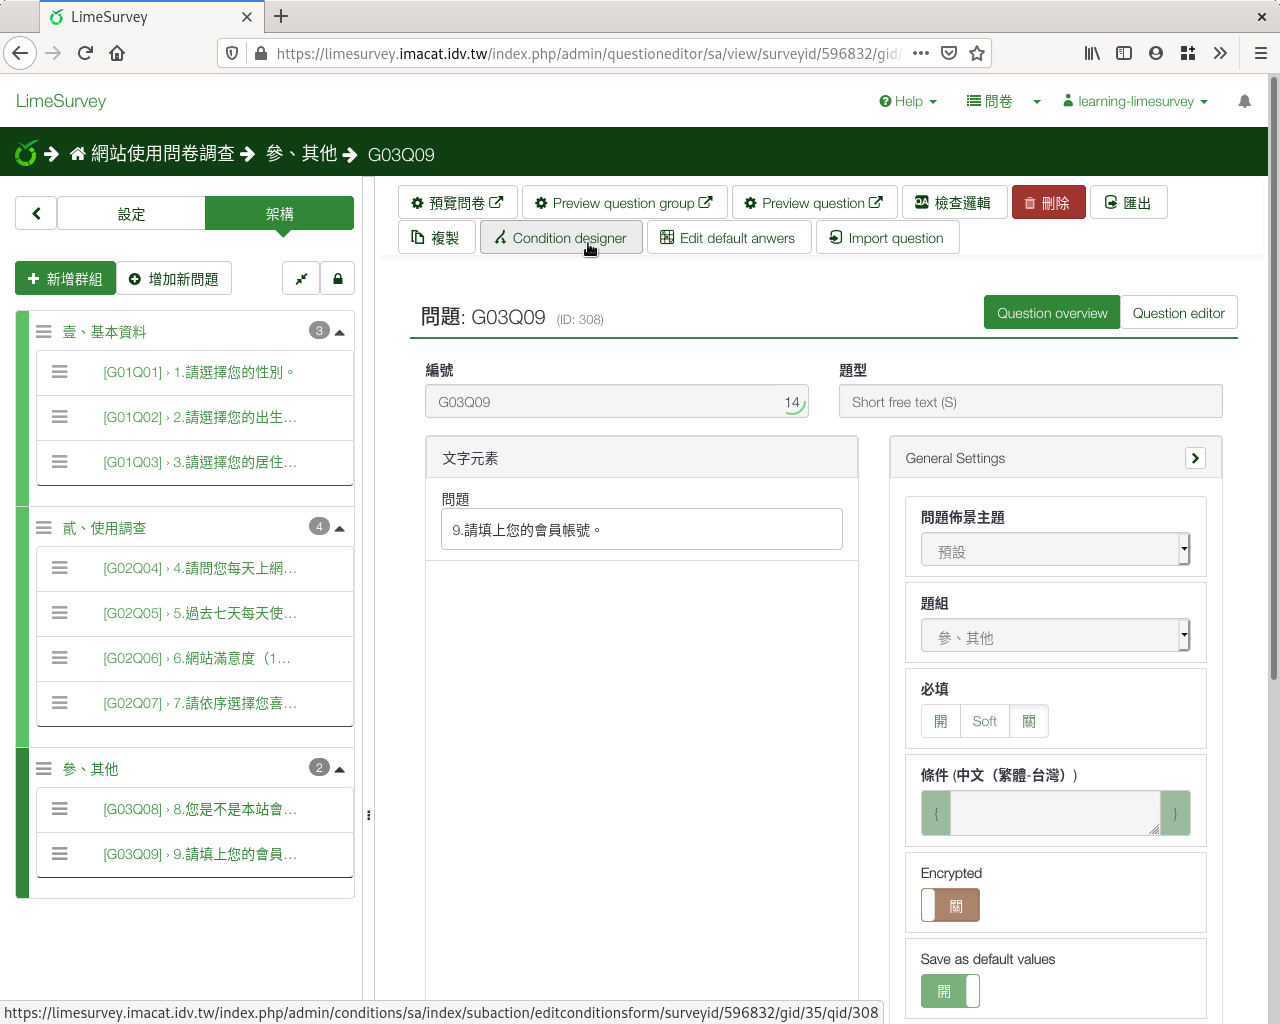The image size is (1280, 1024).
Task: Click 新增群組 button
Action: click(x=65, y=279)
